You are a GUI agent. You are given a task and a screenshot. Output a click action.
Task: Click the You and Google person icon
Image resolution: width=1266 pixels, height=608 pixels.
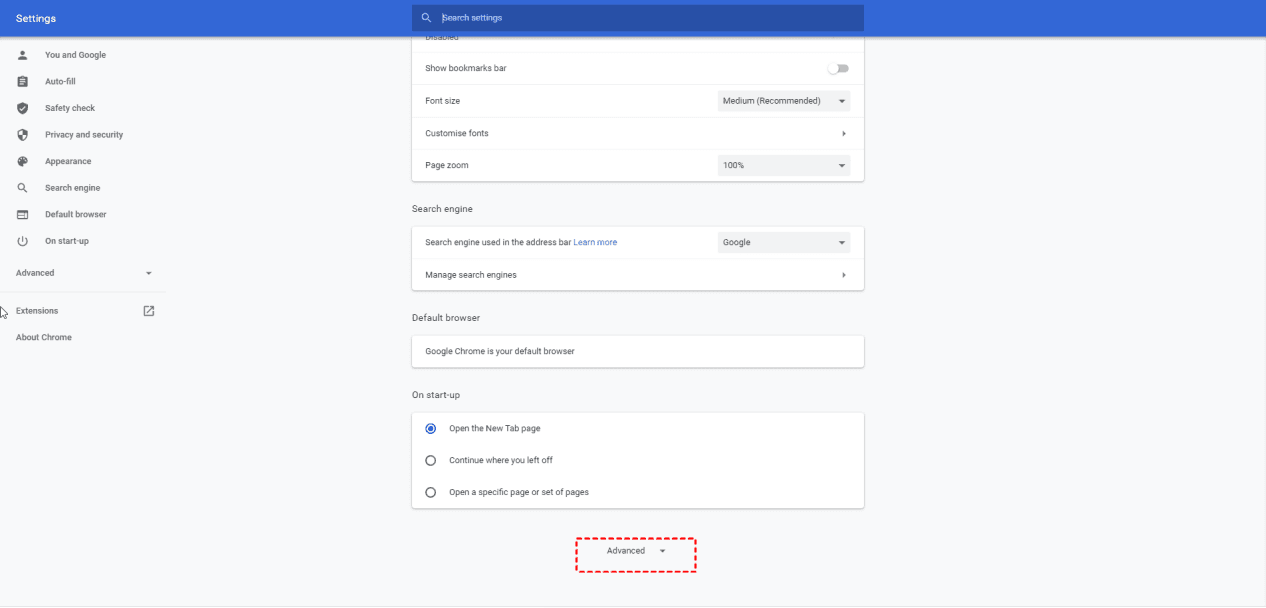pos(23,55)
